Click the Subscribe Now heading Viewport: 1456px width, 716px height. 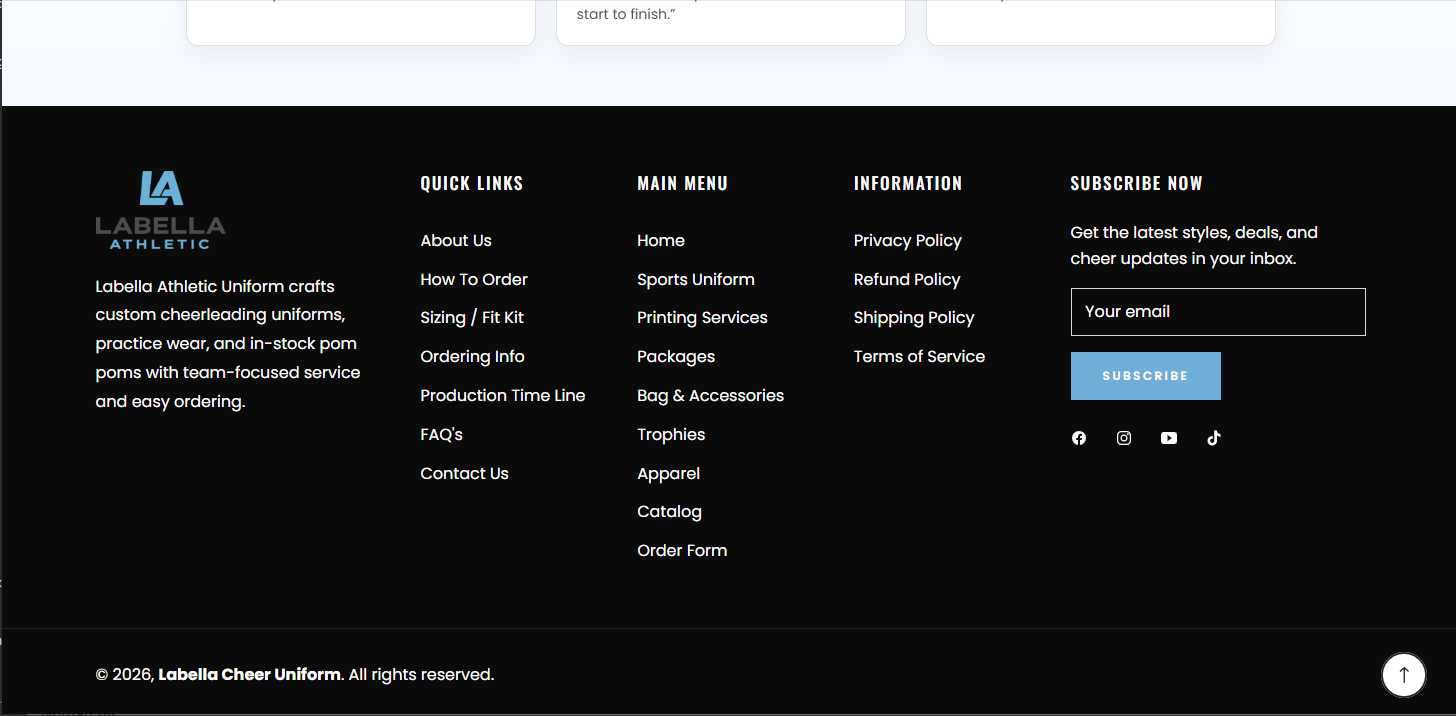1137,183
